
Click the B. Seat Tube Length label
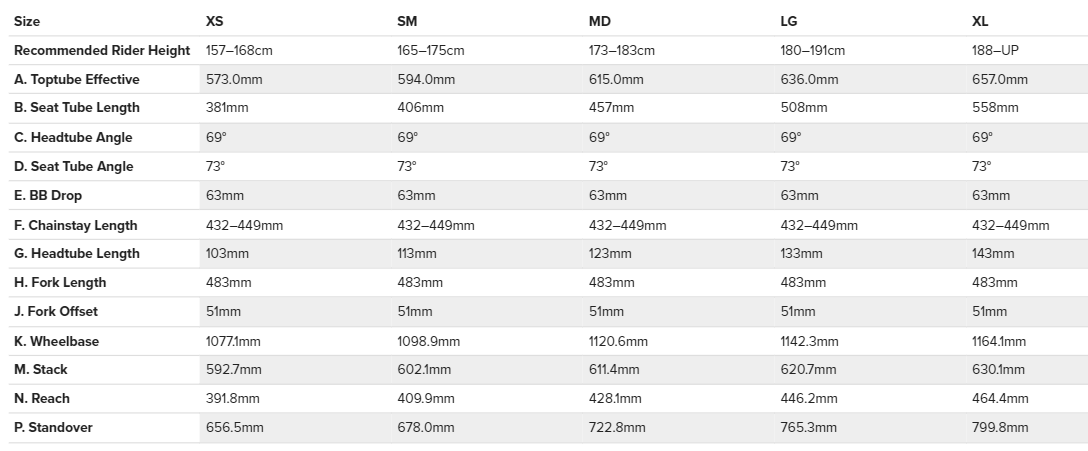coord(76,108)
